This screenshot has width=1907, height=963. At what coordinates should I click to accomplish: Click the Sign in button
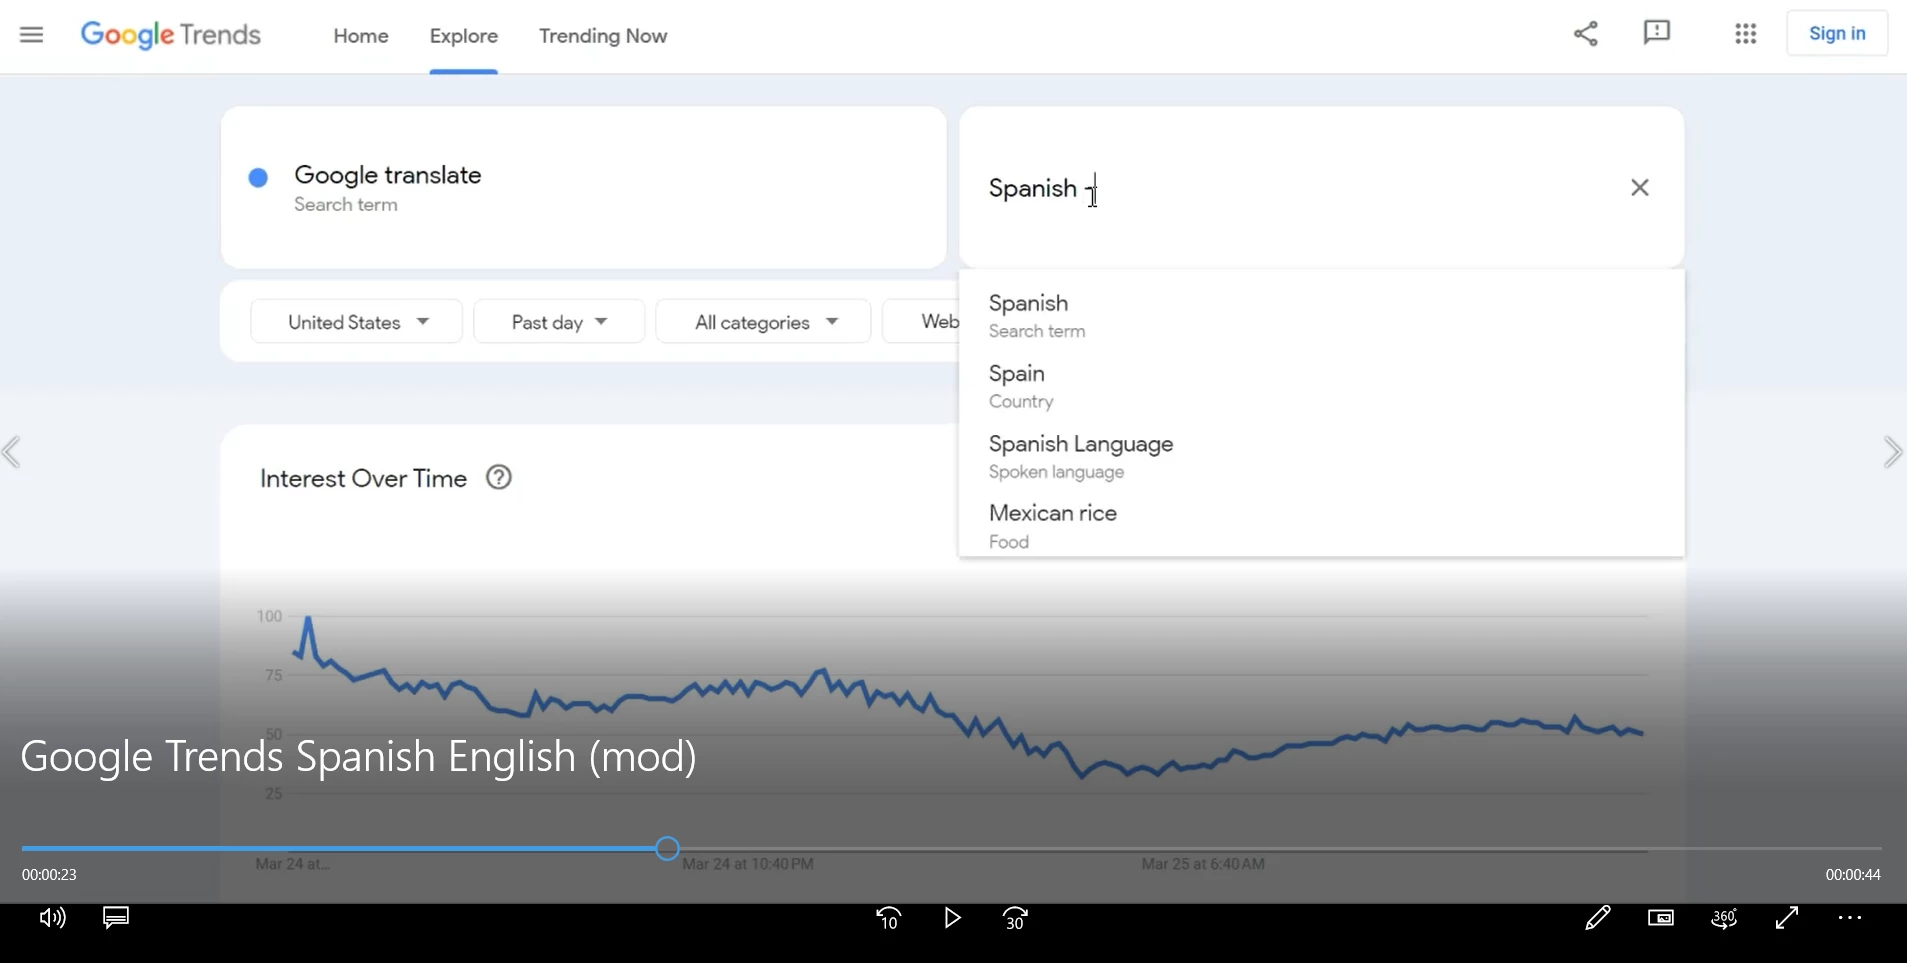point(1837,34)
